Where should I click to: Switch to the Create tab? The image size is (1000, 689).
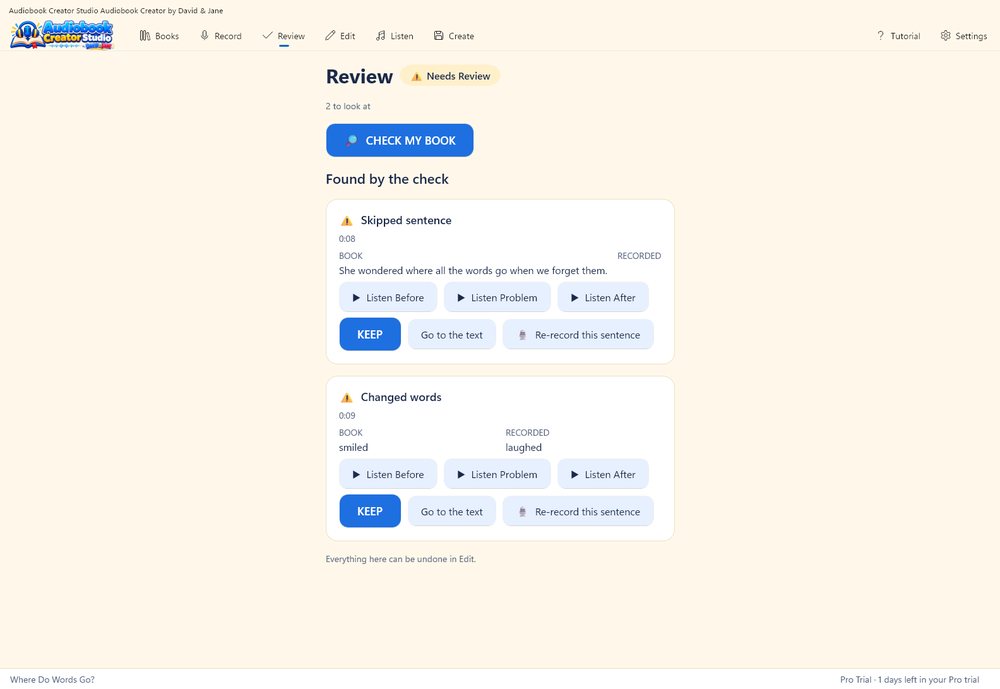click(453, 36)
